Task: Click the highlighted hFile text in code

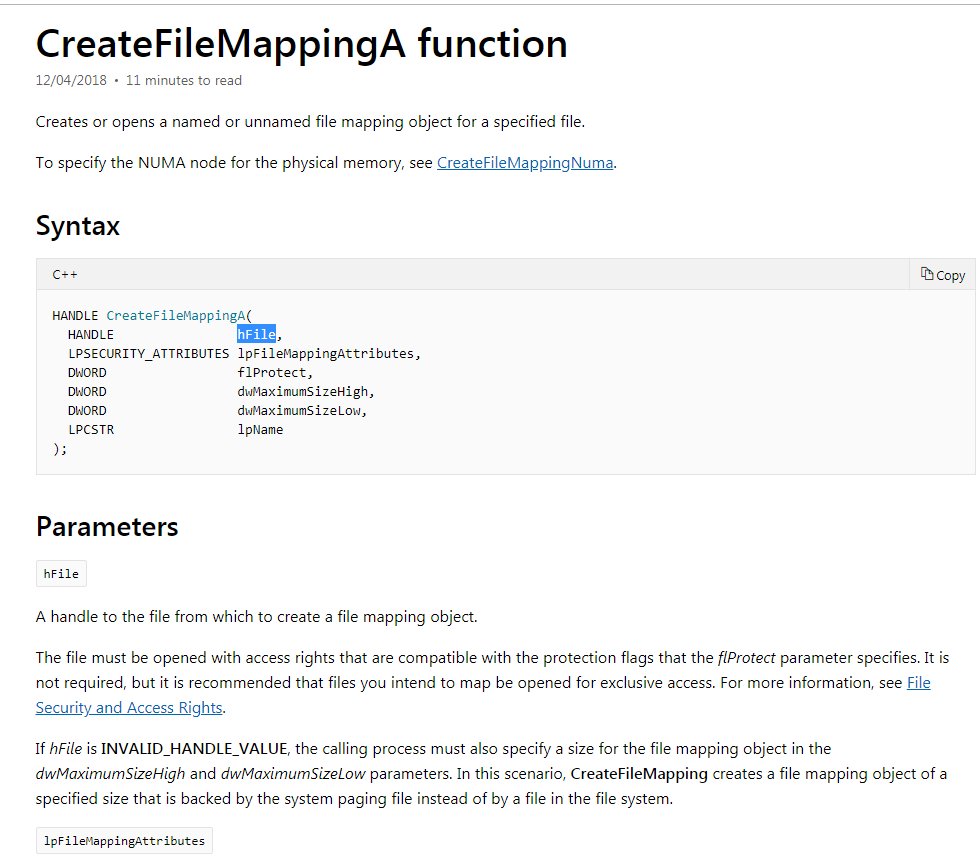Action: 256,334
